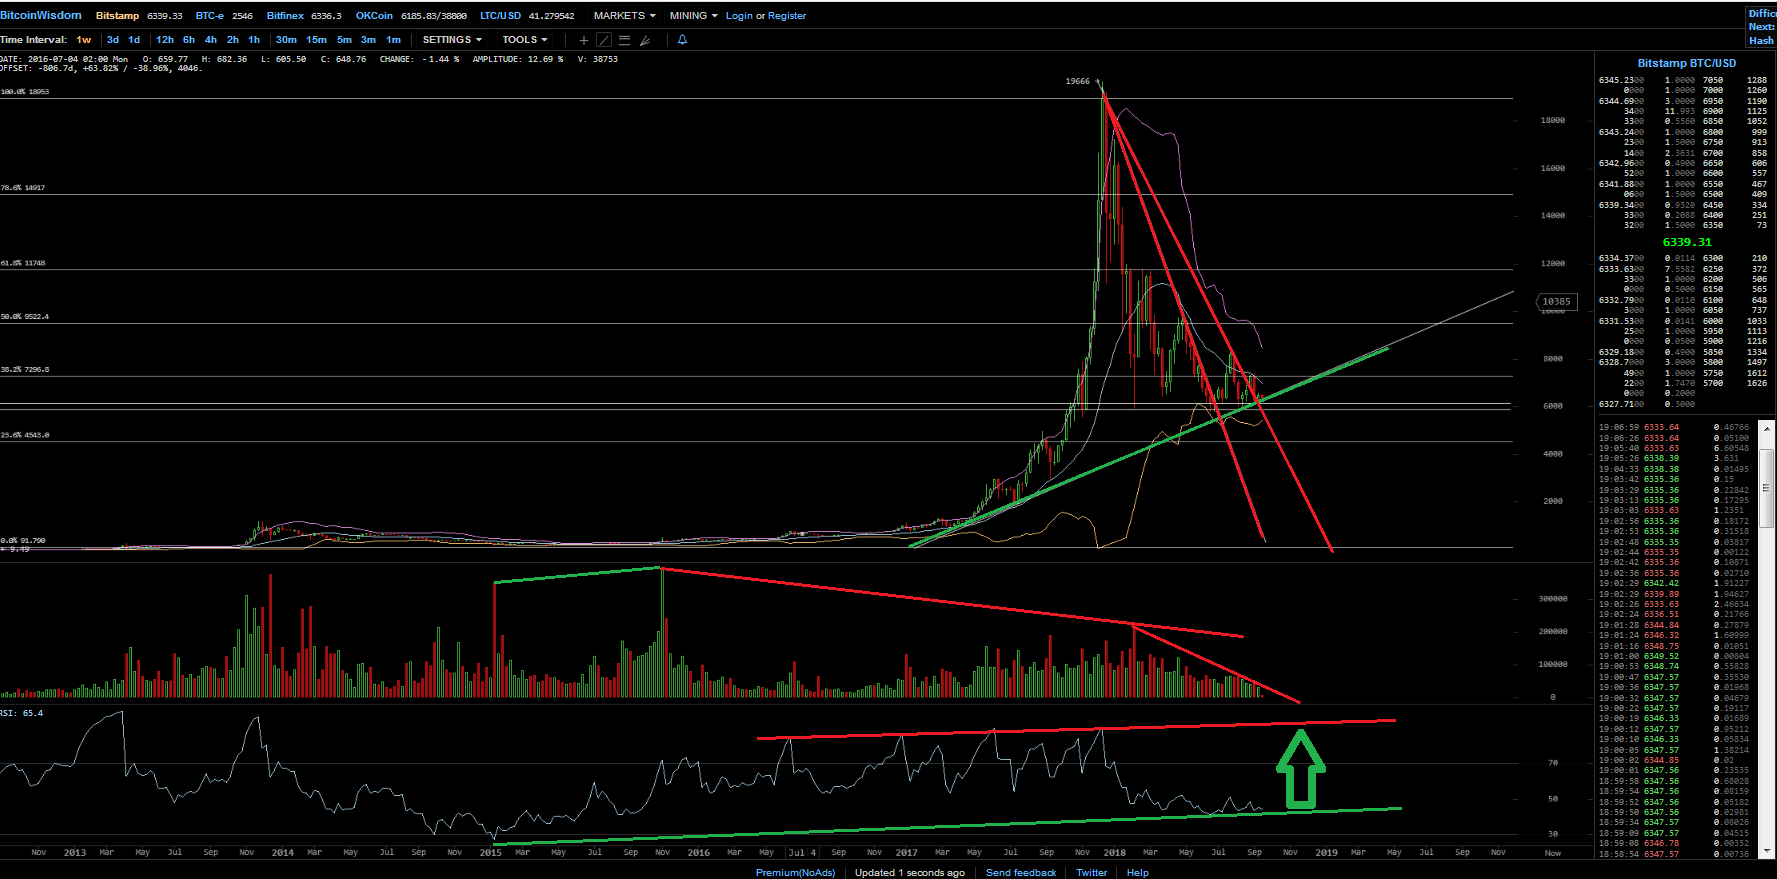Image resolution: width=1777 pixels, height=879 pixels.
Task: Click the AMPLITUDE: 12.69 % readout
Action: (518, 60)
